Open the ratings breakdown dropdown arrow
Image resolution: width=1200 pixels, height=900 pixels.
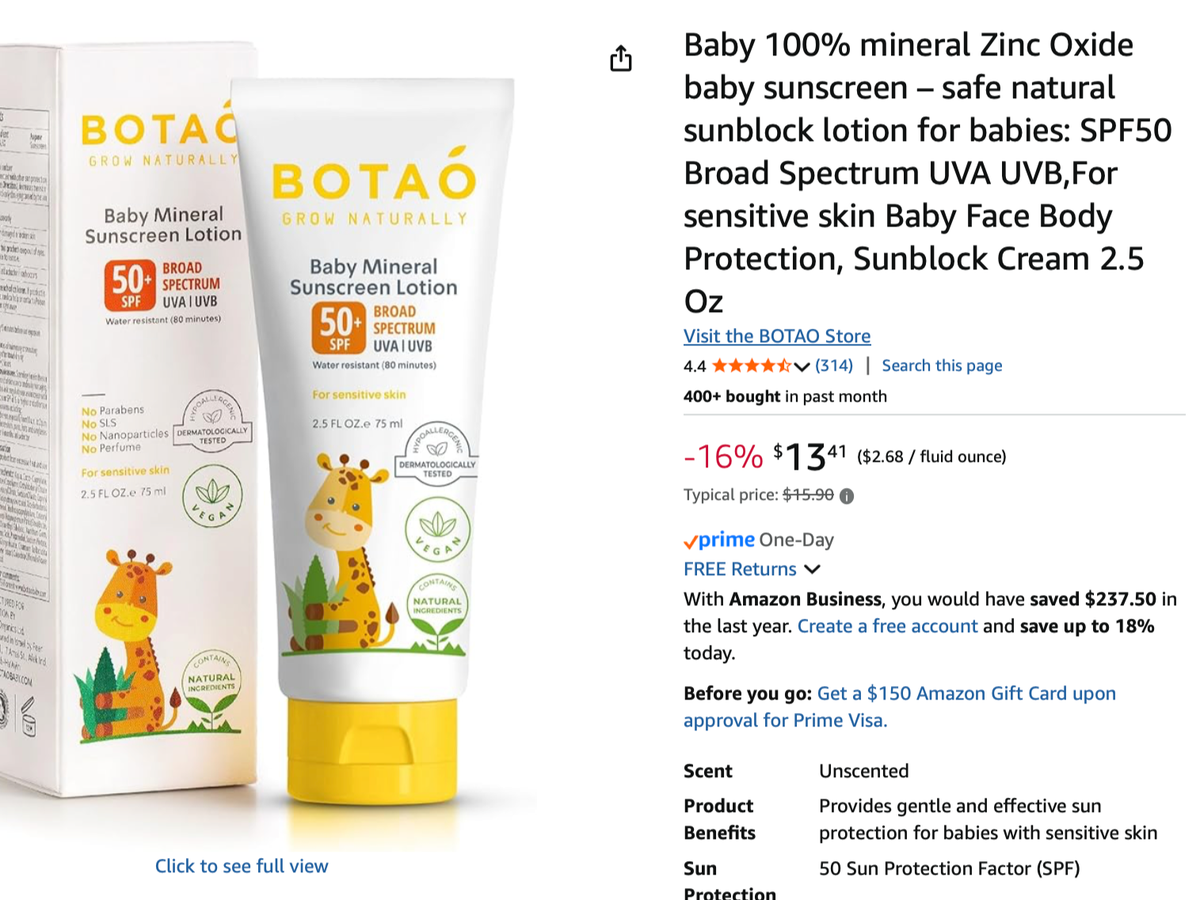click(x=802, y=366)
